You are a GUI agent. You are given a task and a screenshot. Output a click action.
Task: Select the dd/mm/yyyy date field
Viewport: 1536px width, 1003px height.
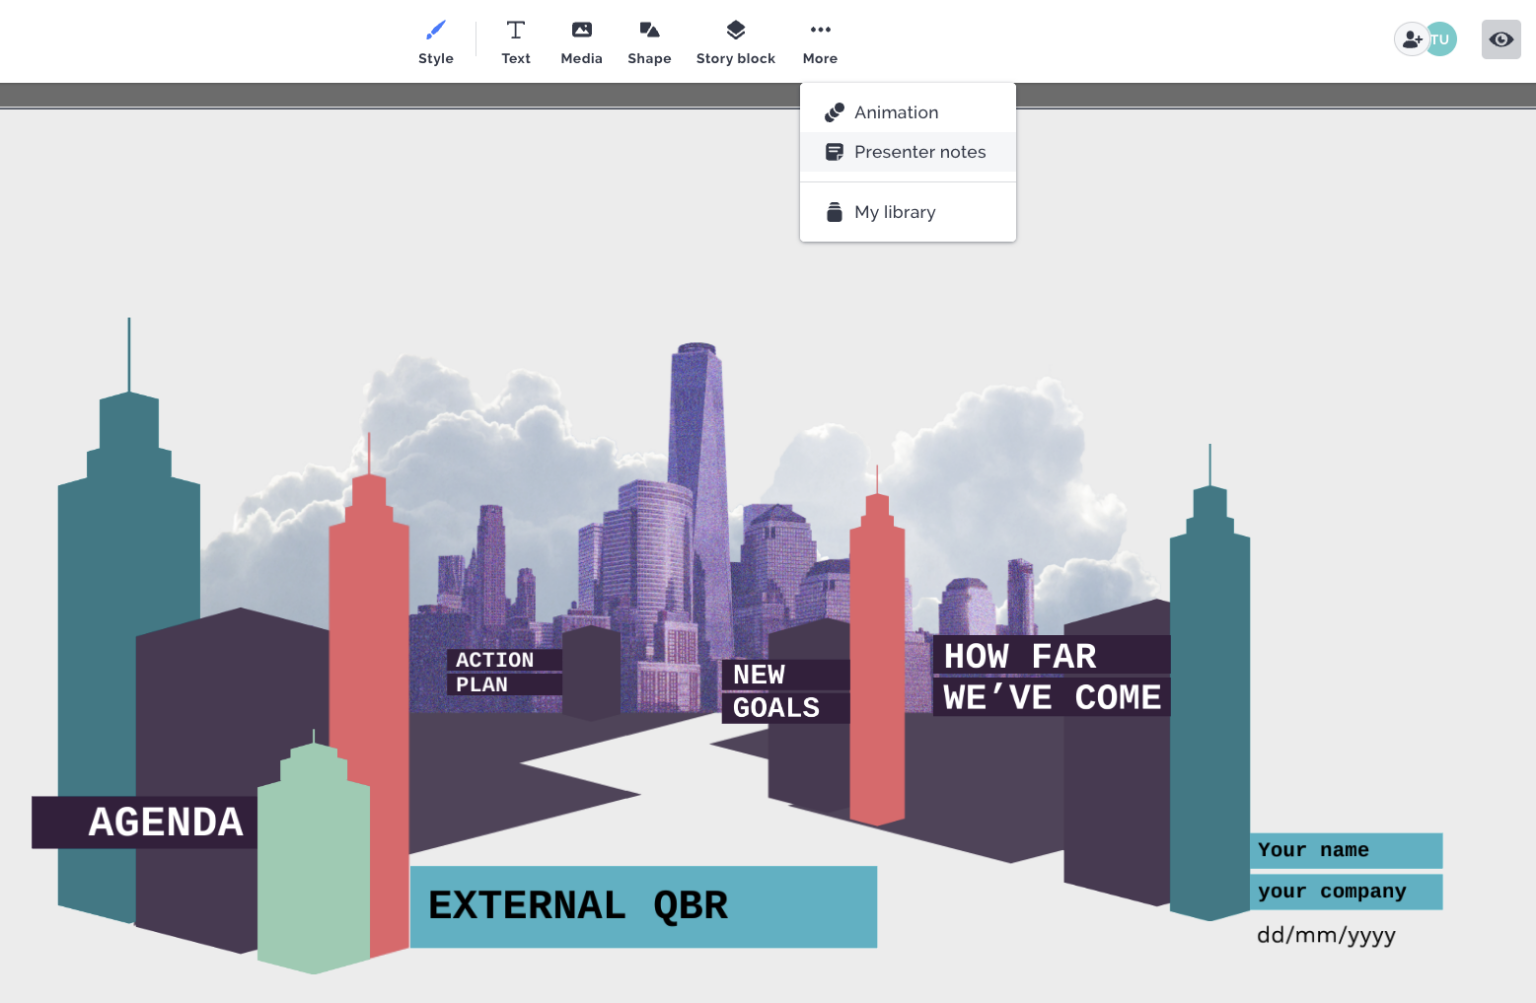click(x=1326, y=935)
